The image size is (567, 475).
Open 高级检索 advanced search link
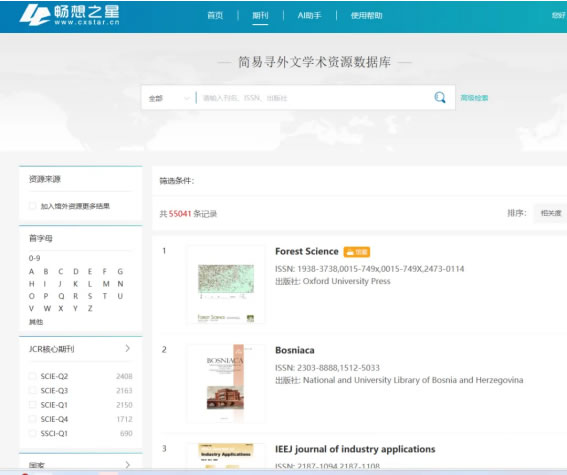coord(474,98)
